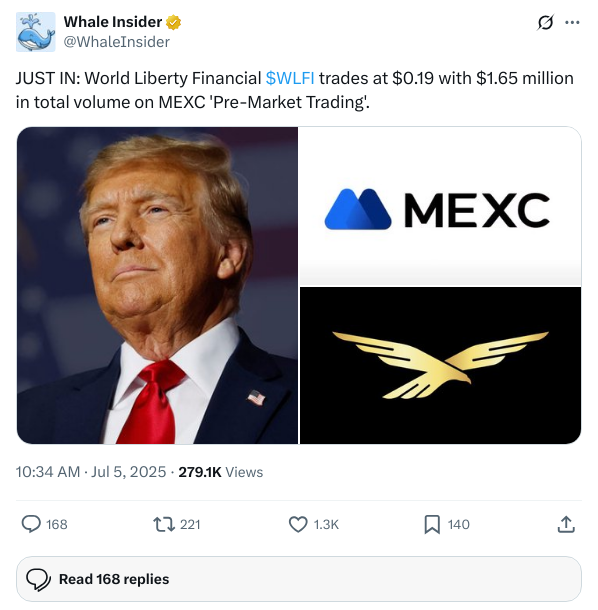Open the portrait photo on left
Viewport: 598px width, 610px height.
157,285
